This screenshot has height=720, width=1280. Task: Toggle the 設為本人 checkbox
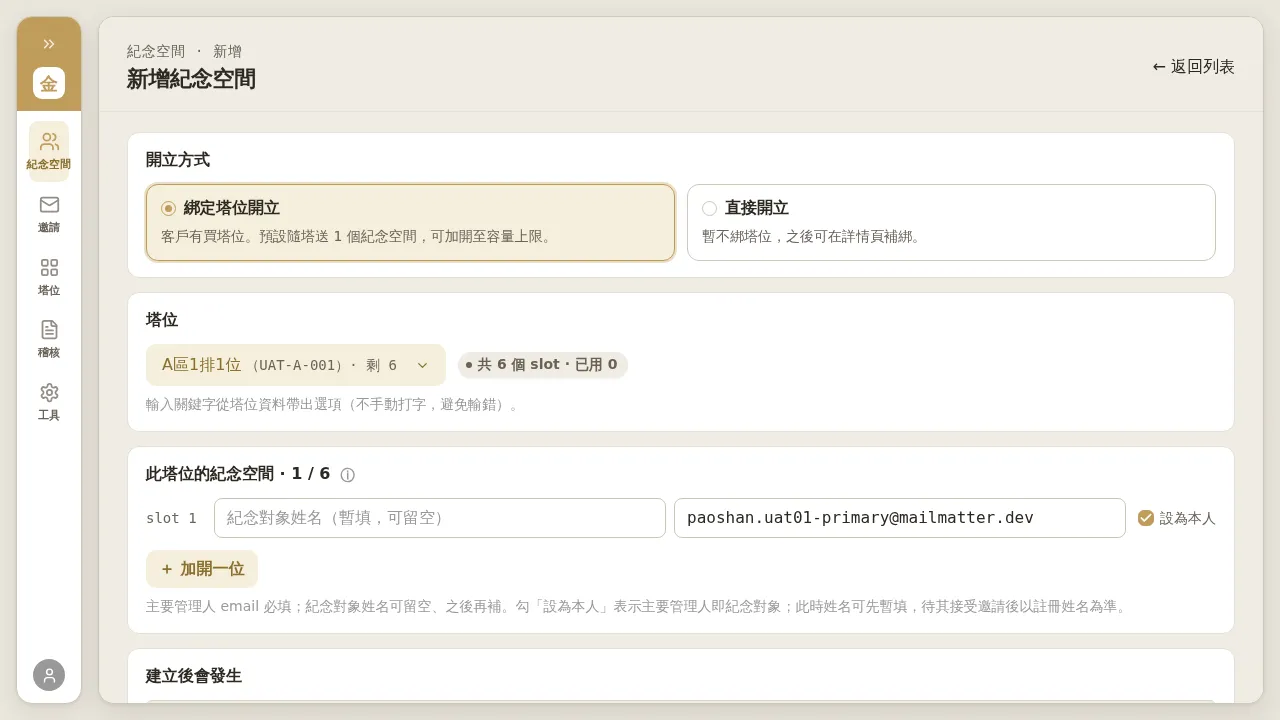pyautogui.click(x=1146, y=518)
